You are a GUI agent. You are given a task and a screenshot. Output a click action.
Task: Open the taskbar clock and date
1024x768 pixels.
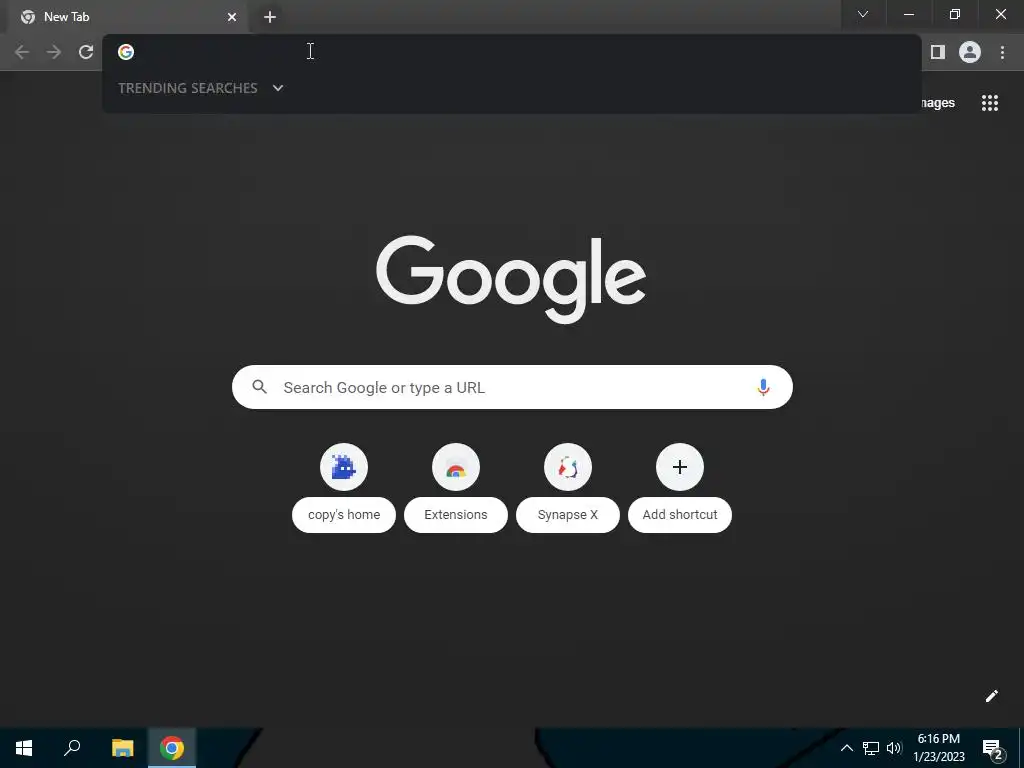[x=938, y=748]
